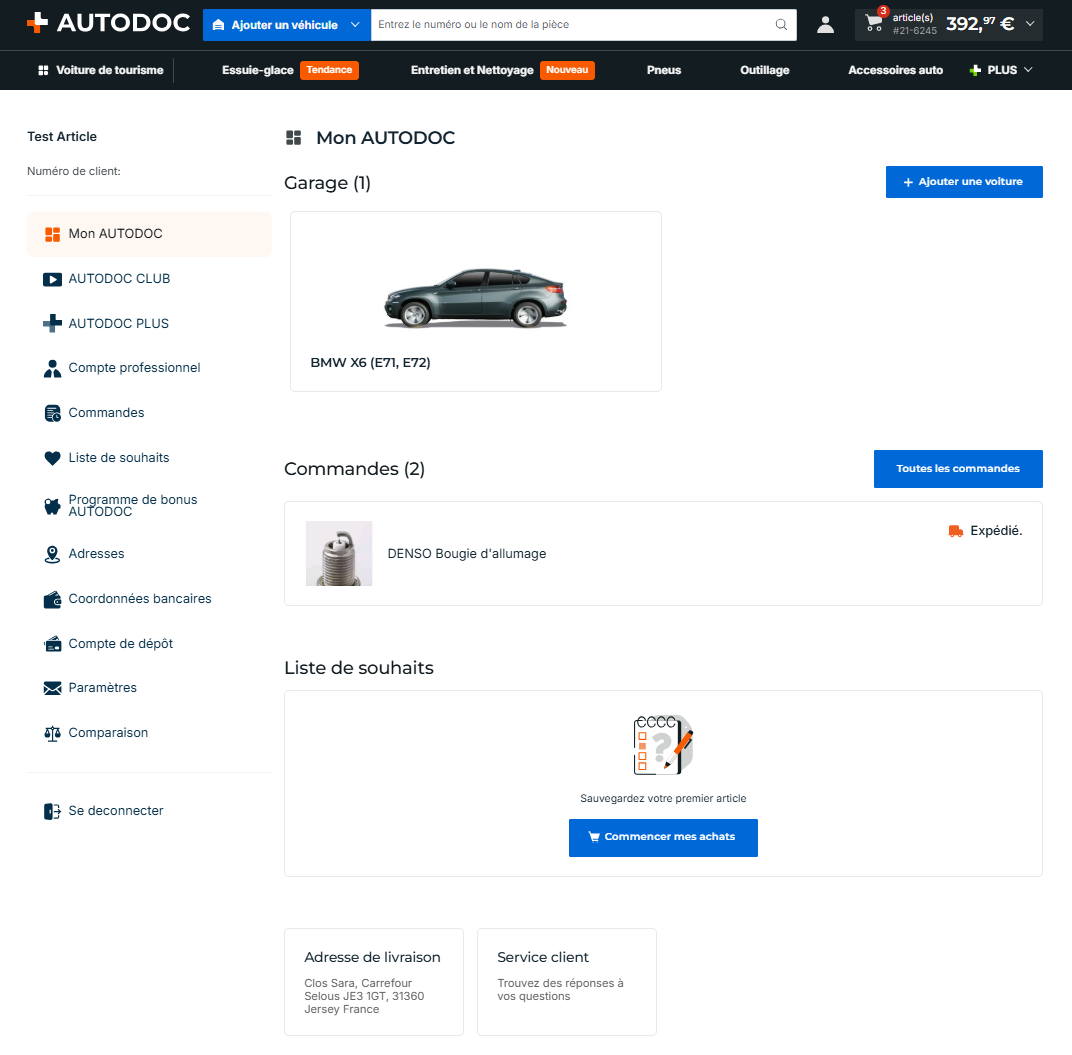Open AUTODOC PLUS sidebar link

coord(118,323)
